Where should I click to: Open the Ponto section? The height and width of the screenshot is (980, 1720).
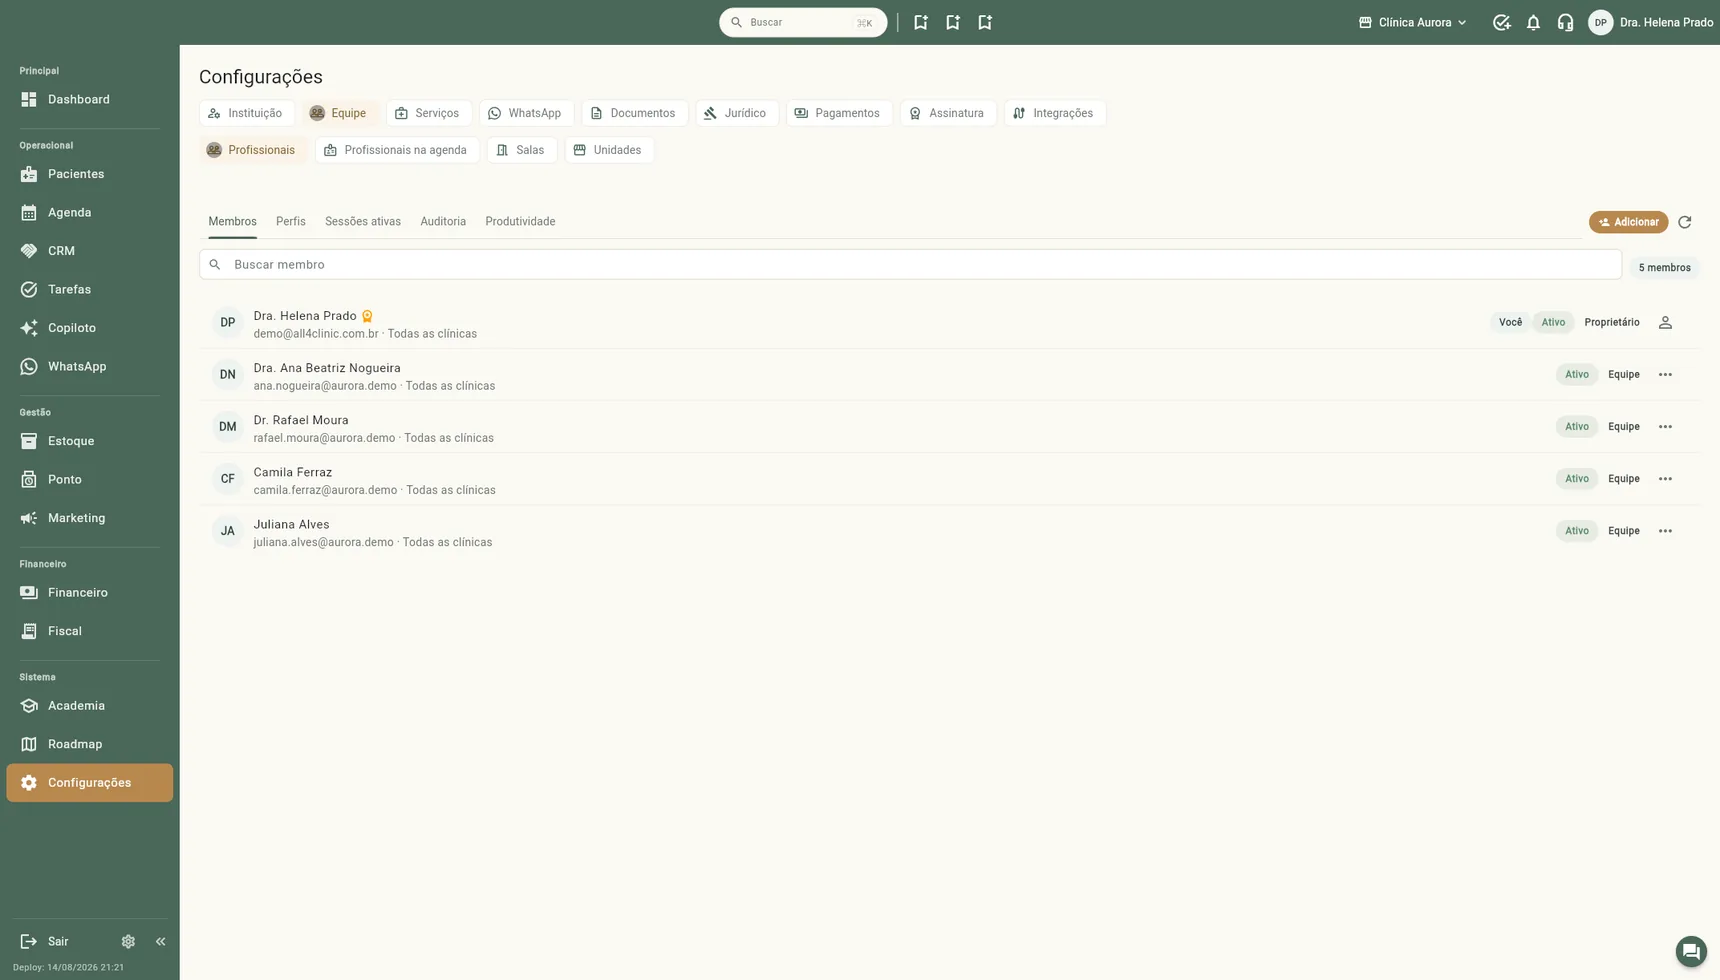click(89, 479)
